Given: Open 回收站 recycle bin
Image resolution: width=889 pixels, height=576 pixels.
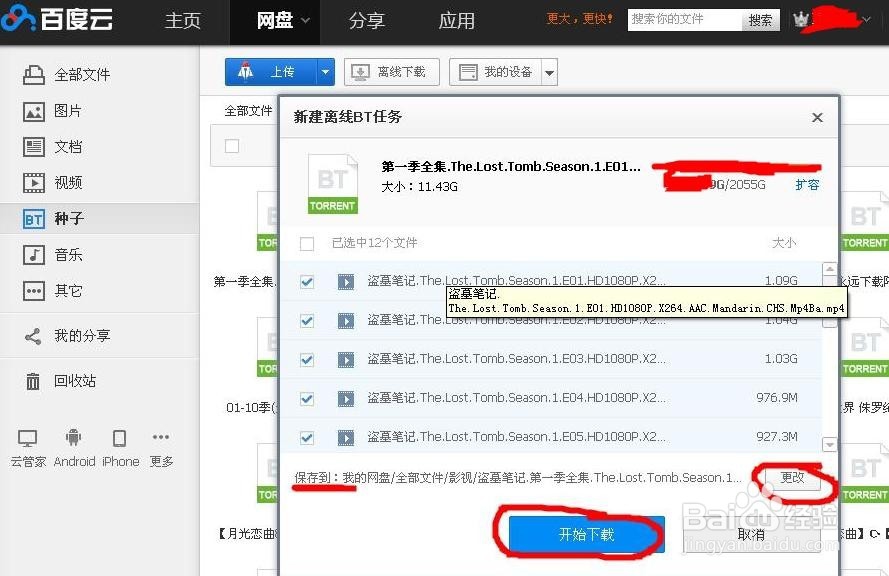Looking at the screenshot, I should (x=61, y=380).
